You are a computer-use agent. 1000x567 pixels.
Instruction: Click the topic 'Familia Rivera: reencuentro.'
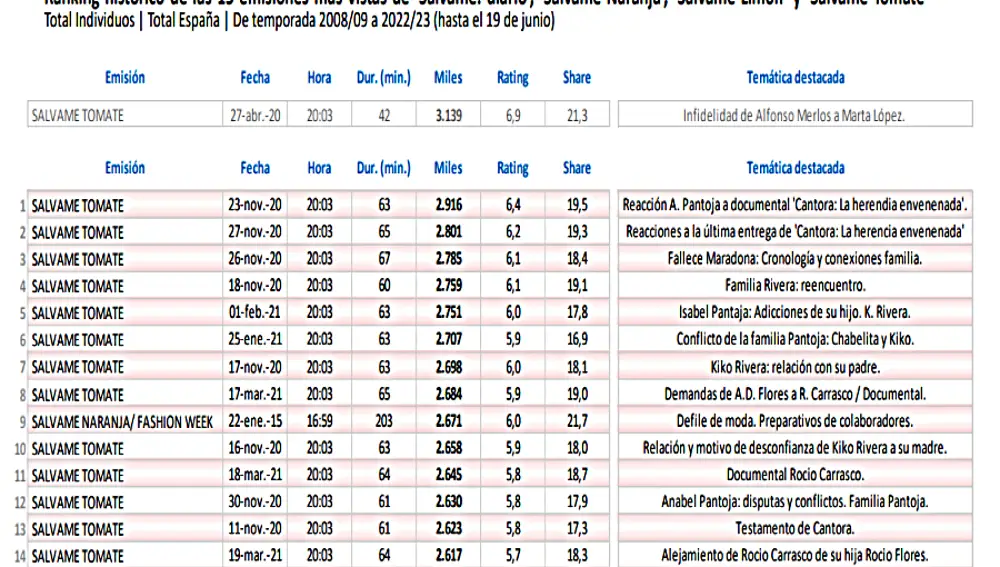click(795, 285)
